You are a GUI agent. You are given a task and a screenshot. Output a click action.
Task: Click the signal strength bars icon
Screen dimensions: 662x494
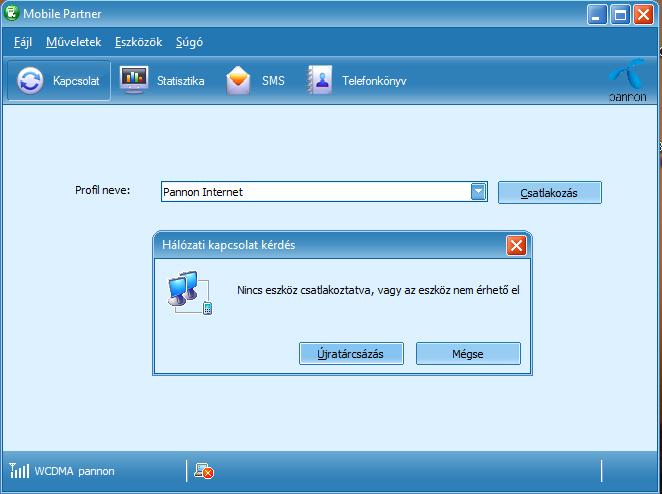click(19, 470)
